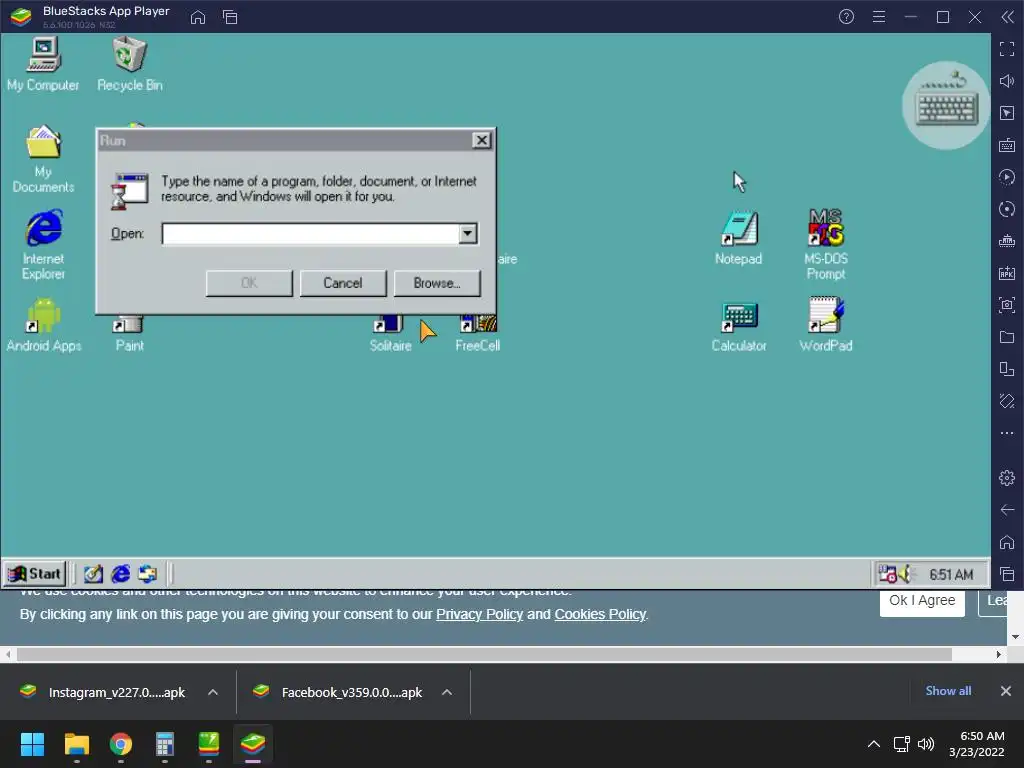The width and height of the screenshot is (1024, 768).
Task: Open the BlueStacks hamburger menu
Action: click(x=879, y=17)
